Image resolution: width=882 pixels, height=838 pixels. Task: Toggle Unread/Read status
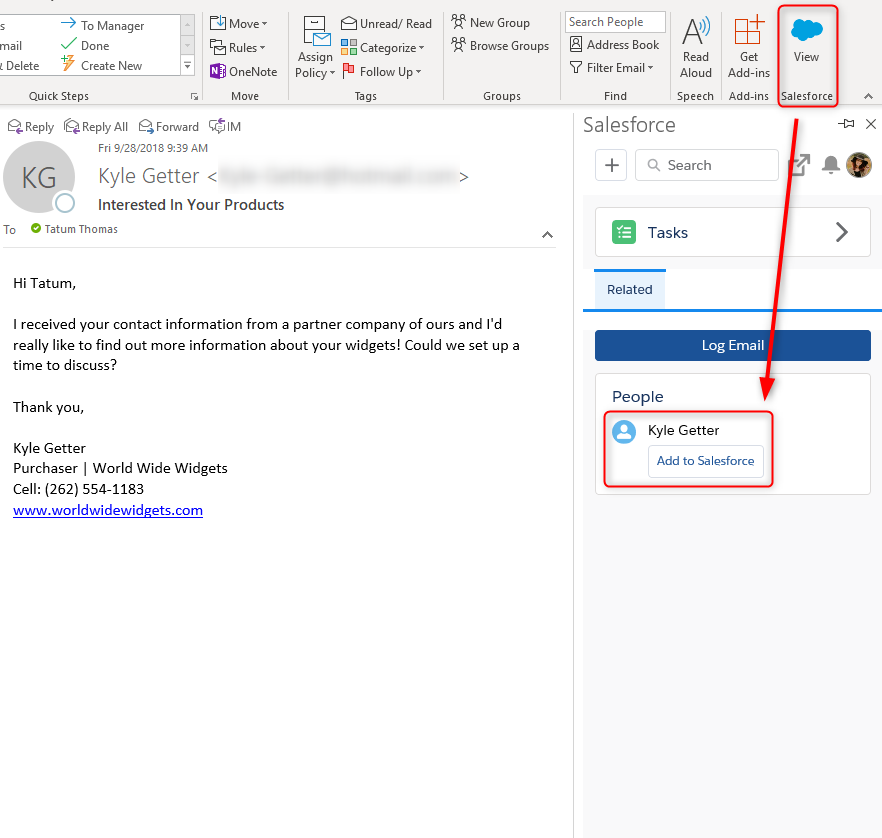(386, 24)
